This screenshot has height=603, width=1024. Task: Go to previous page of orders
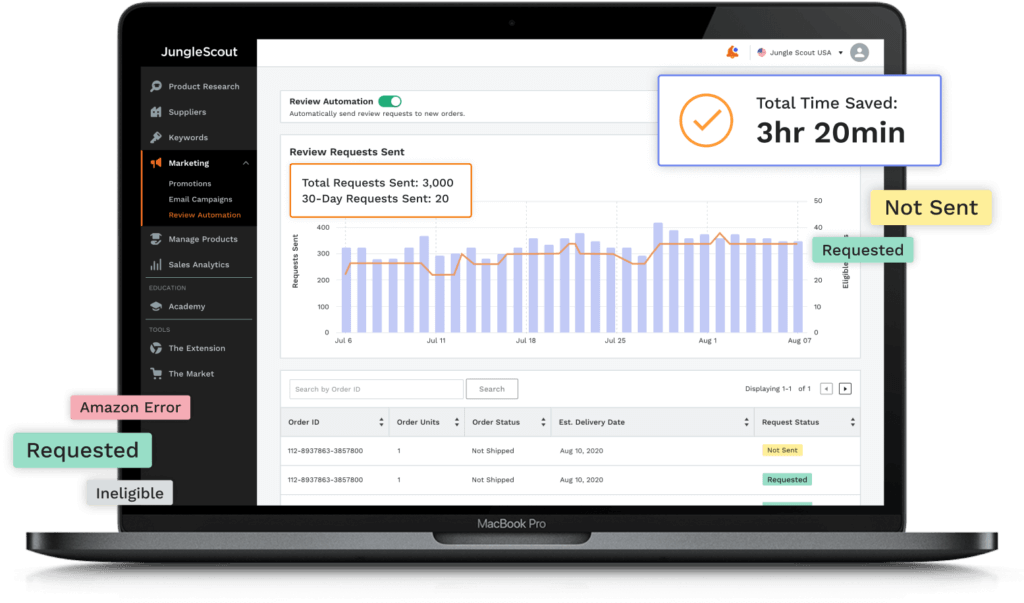[826, 389]
